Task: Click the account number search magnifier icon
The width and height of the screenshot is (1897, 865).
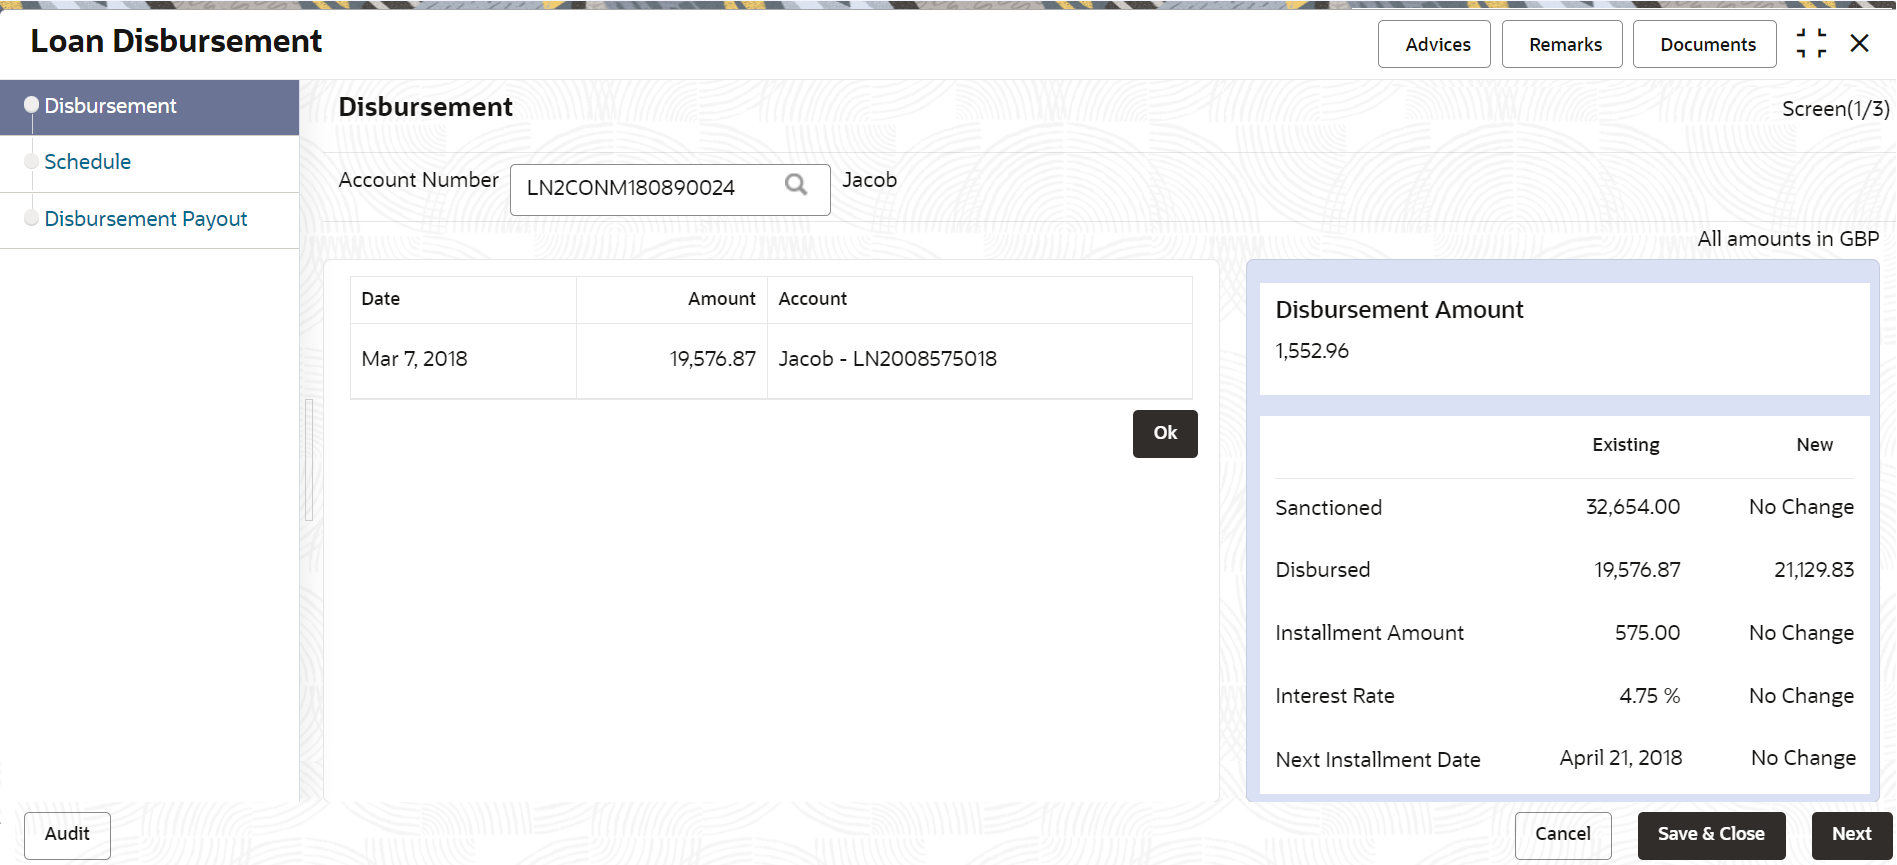Action: coord(796,185)
